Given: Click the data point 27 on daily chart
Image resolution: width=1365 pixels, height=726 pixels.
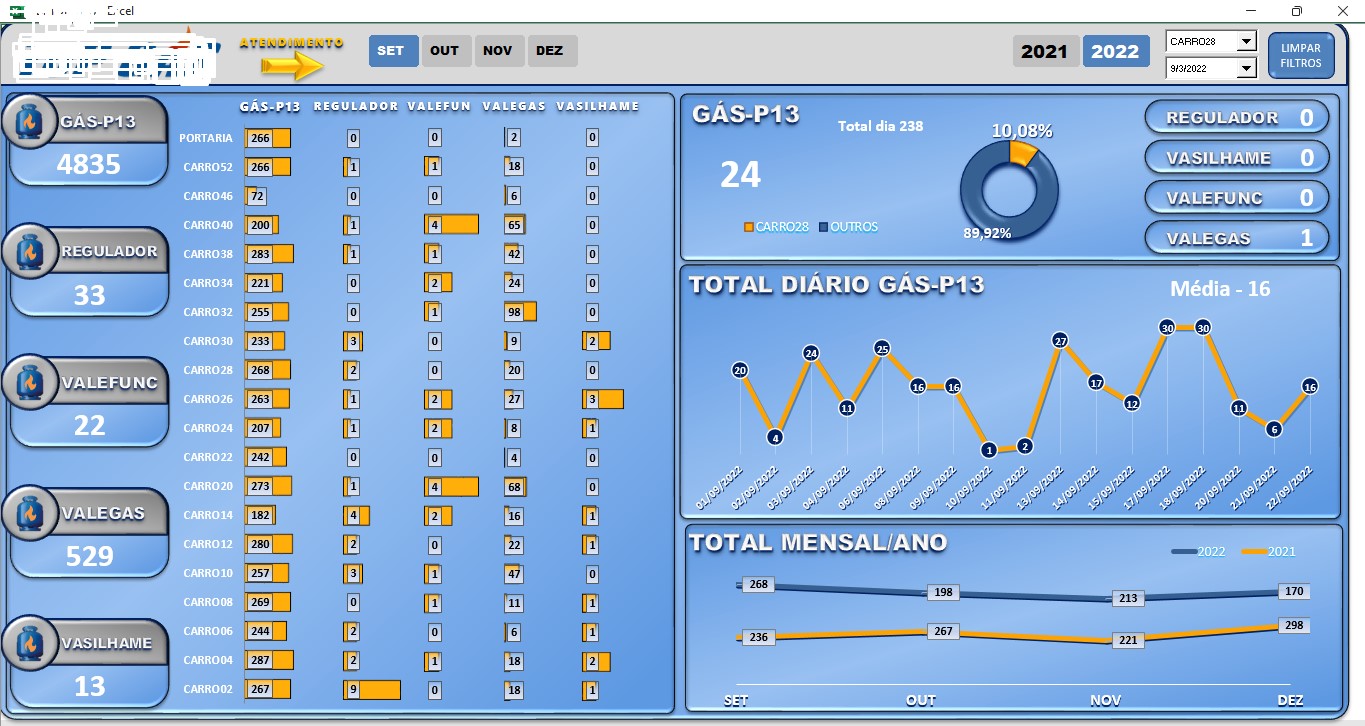Looking at the screenshot, I should [1060, 340].
